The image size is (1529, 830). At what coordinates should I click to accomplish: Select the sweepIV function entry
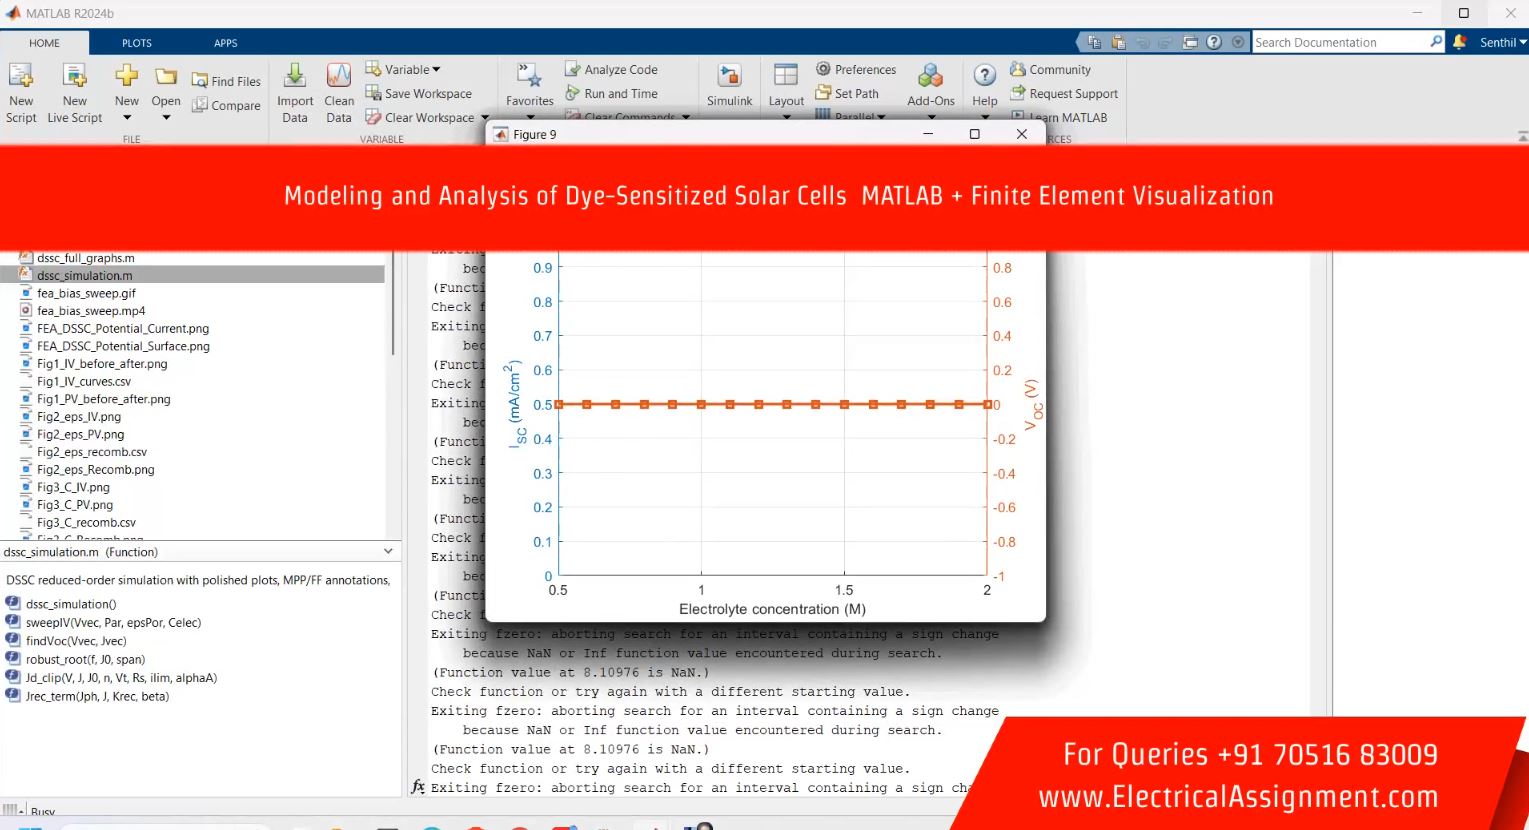pyautogui.click(x=113, y=622)
